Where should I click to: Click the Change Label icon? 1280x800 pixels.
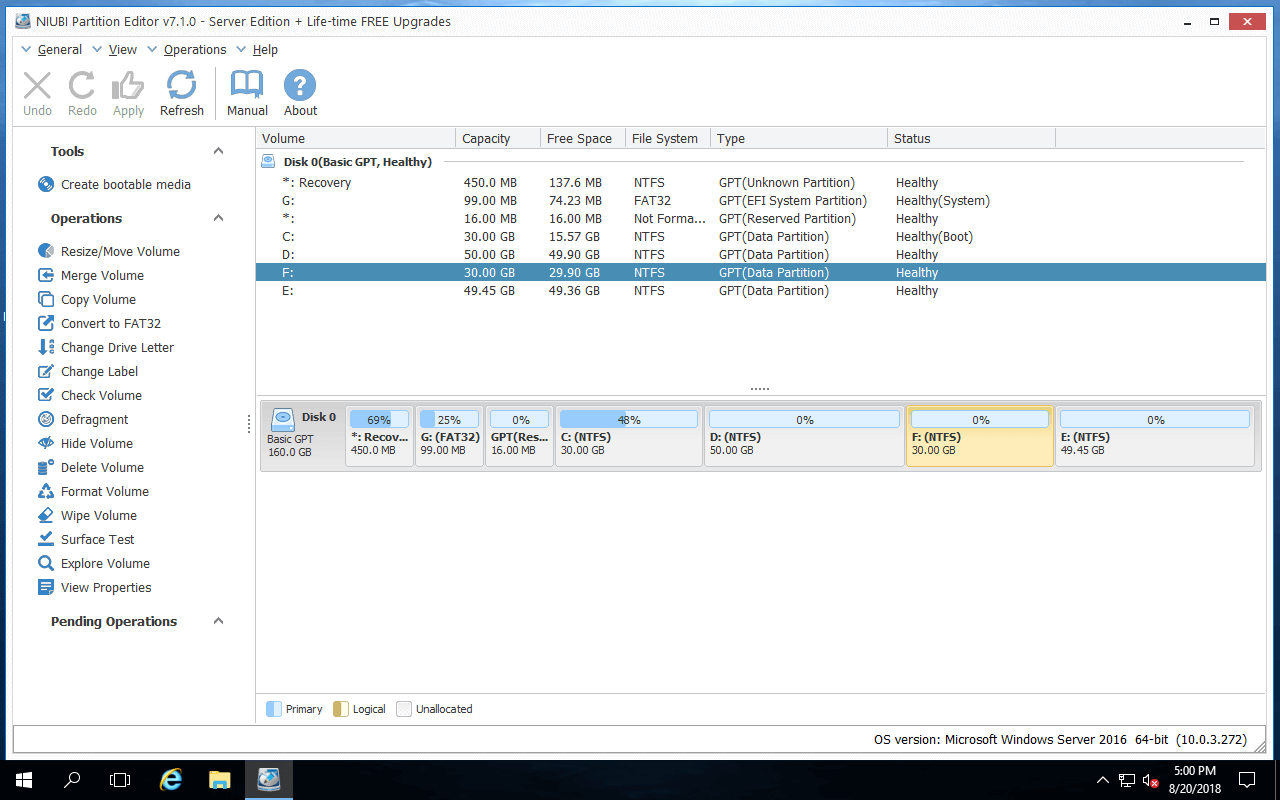(x=46, y=371)
